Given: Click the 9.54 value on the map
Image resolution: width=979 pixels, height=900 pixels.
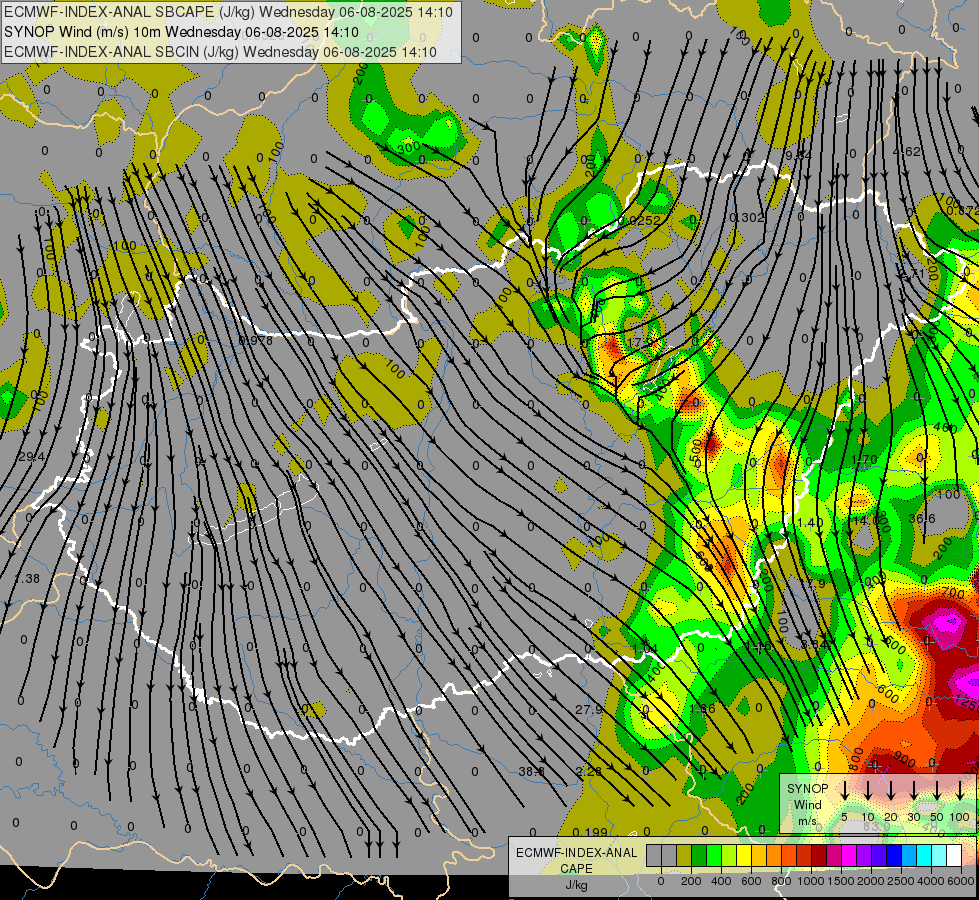Looking at the screenshot, I should [798, 155].
